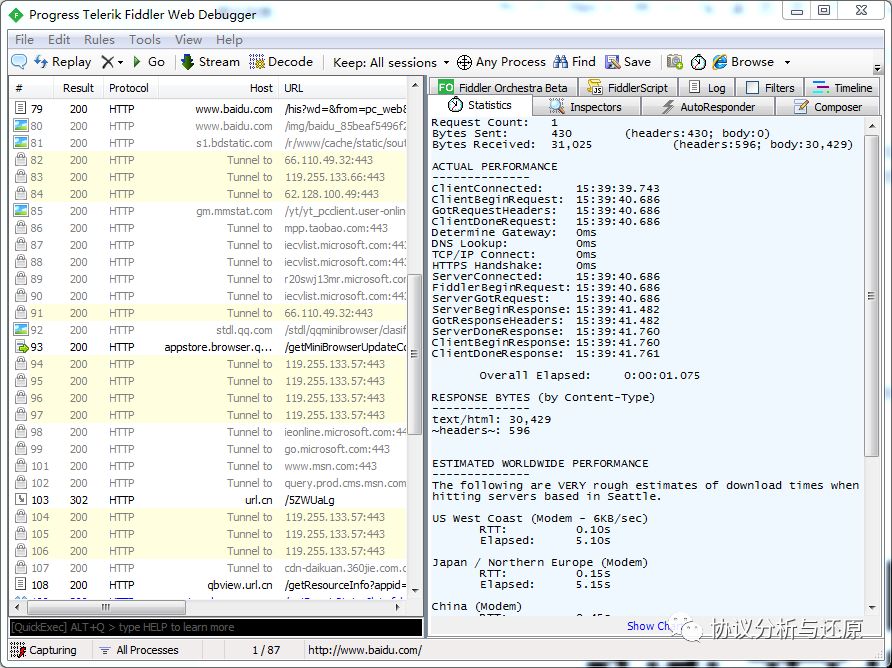Open the Edit menu
This screenshot has width=892, height=668.
pyautogui.click(x=59, y=40)
